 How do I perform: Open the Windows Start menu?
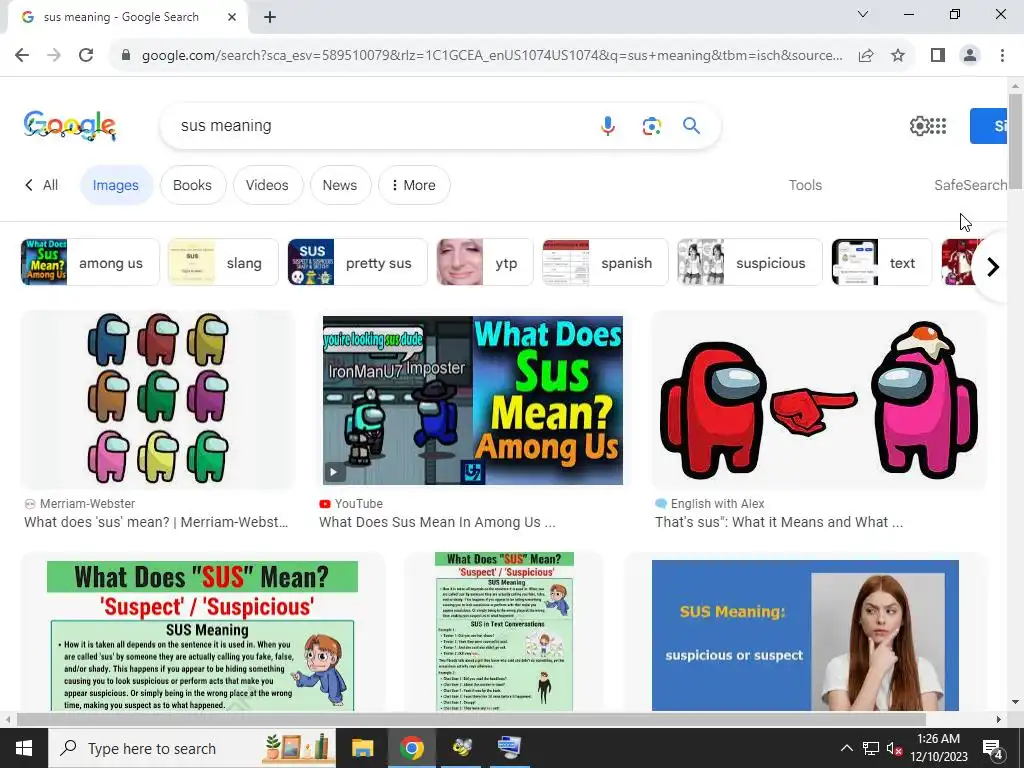[24, 748]
